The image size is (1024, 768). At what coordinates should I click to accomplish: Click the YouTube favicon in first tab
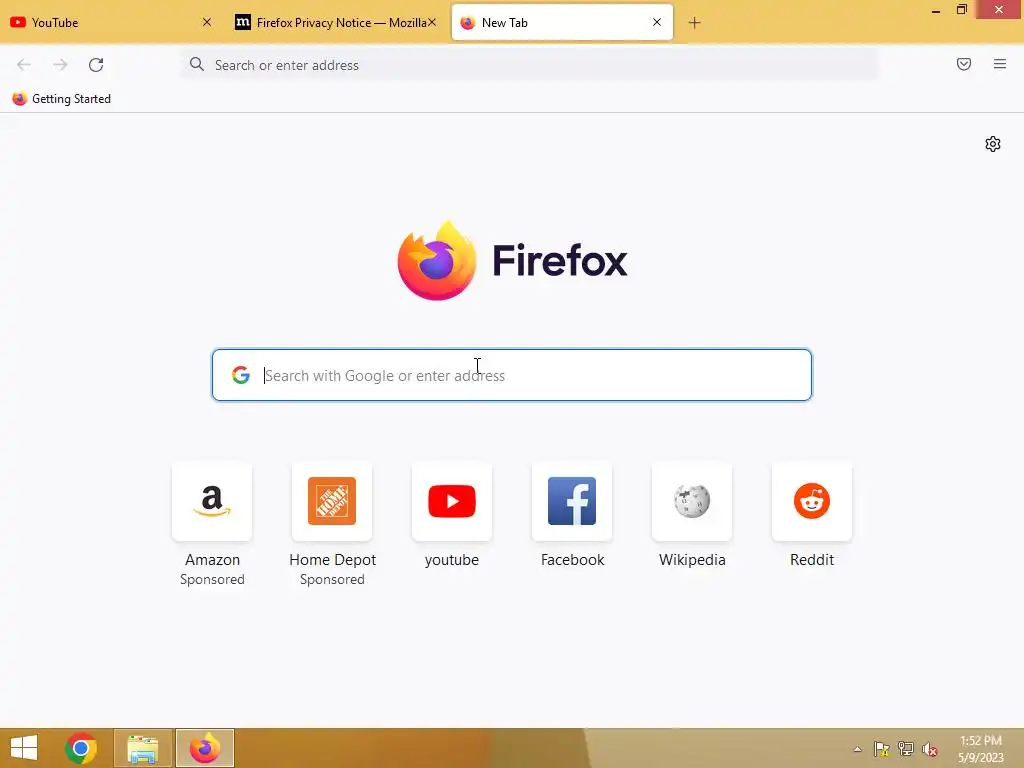point(18,22)
